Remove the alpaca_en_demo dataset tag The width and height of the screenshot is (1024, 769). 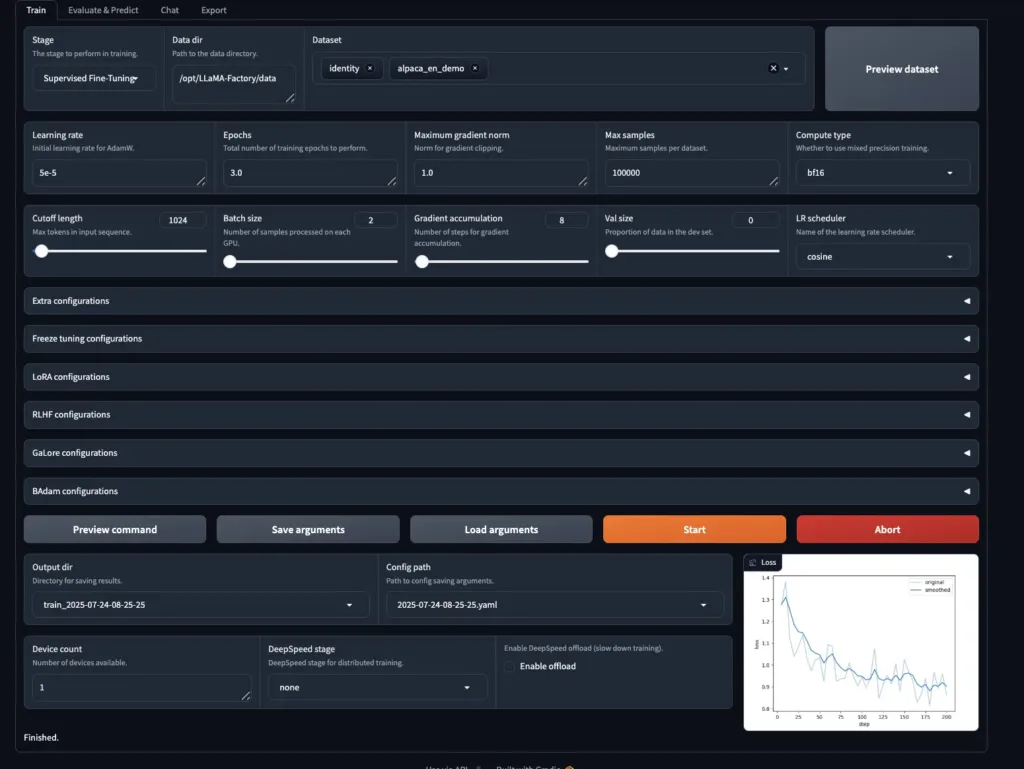[x=475, y=69]
